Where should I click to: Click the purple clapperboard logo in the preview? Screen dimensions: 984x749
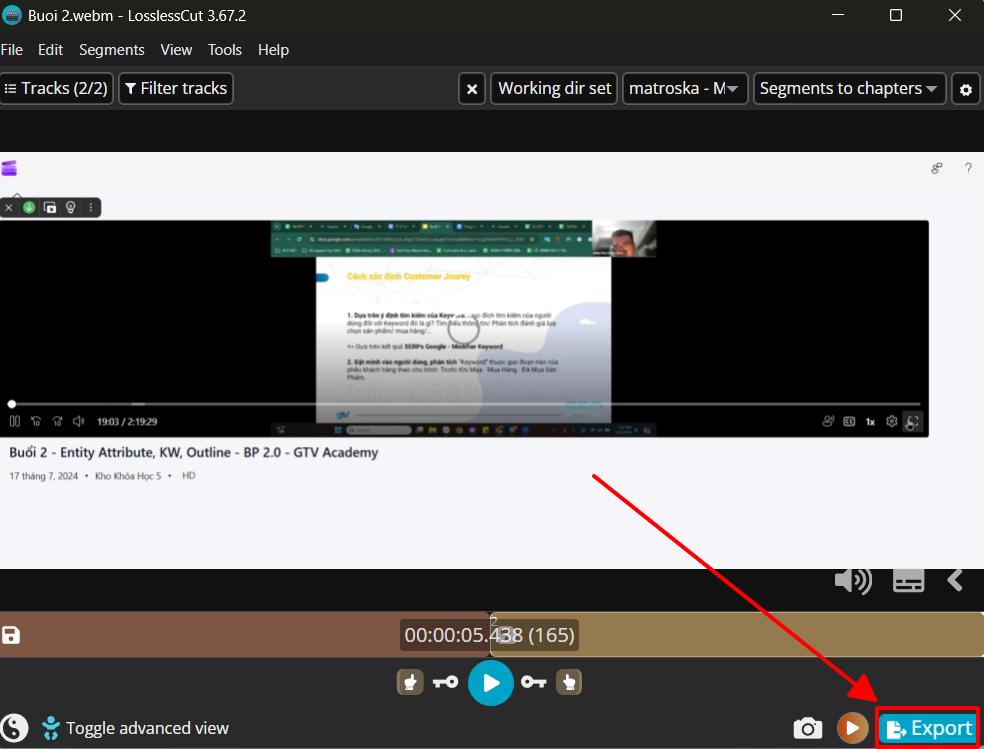(9, 168)
